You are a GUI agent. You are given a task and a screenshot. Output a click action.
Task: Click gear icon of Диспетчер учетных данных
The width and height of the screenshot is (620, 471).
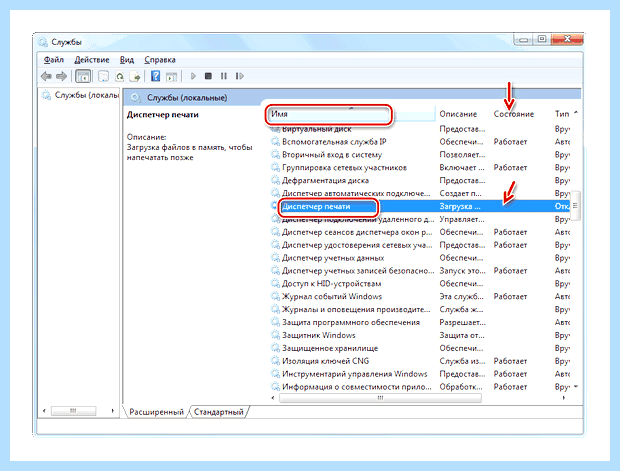click(275, 258)
